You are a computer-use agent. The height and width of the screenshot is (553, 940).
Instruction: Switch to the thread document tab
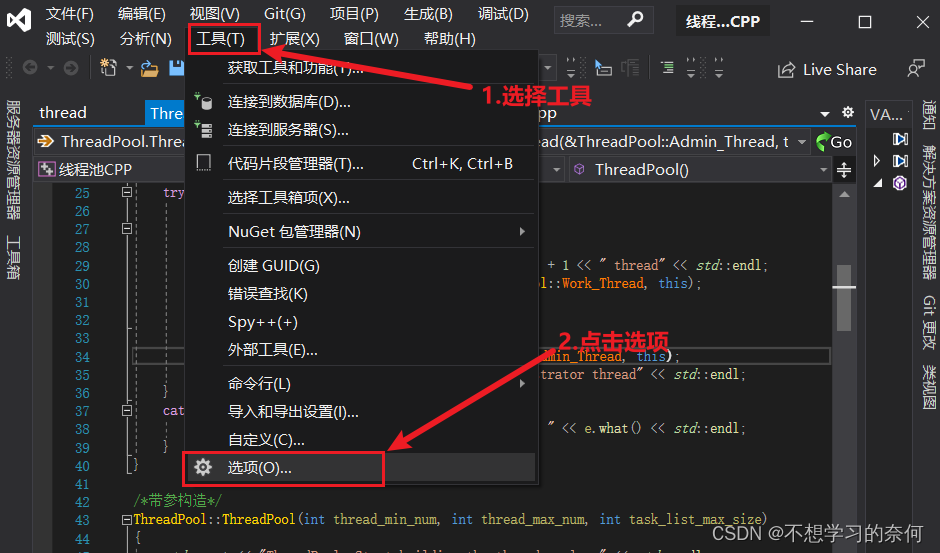(63, 113)
